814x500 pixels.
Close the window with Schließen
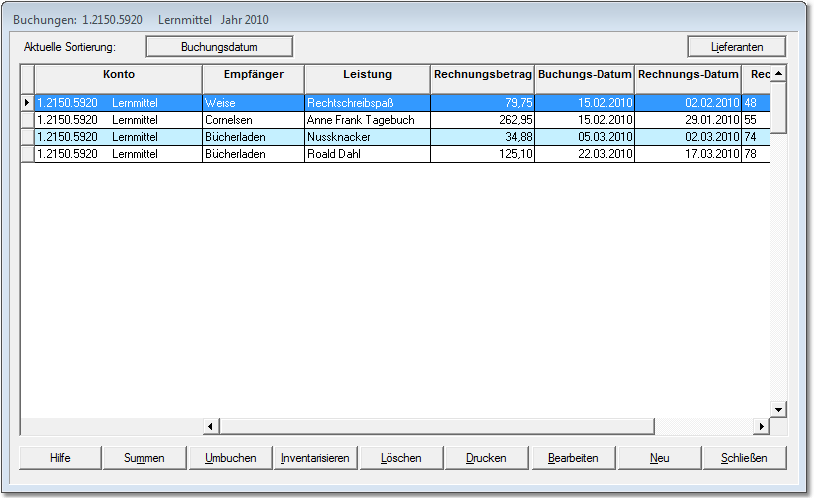click(x=744, y=458)
